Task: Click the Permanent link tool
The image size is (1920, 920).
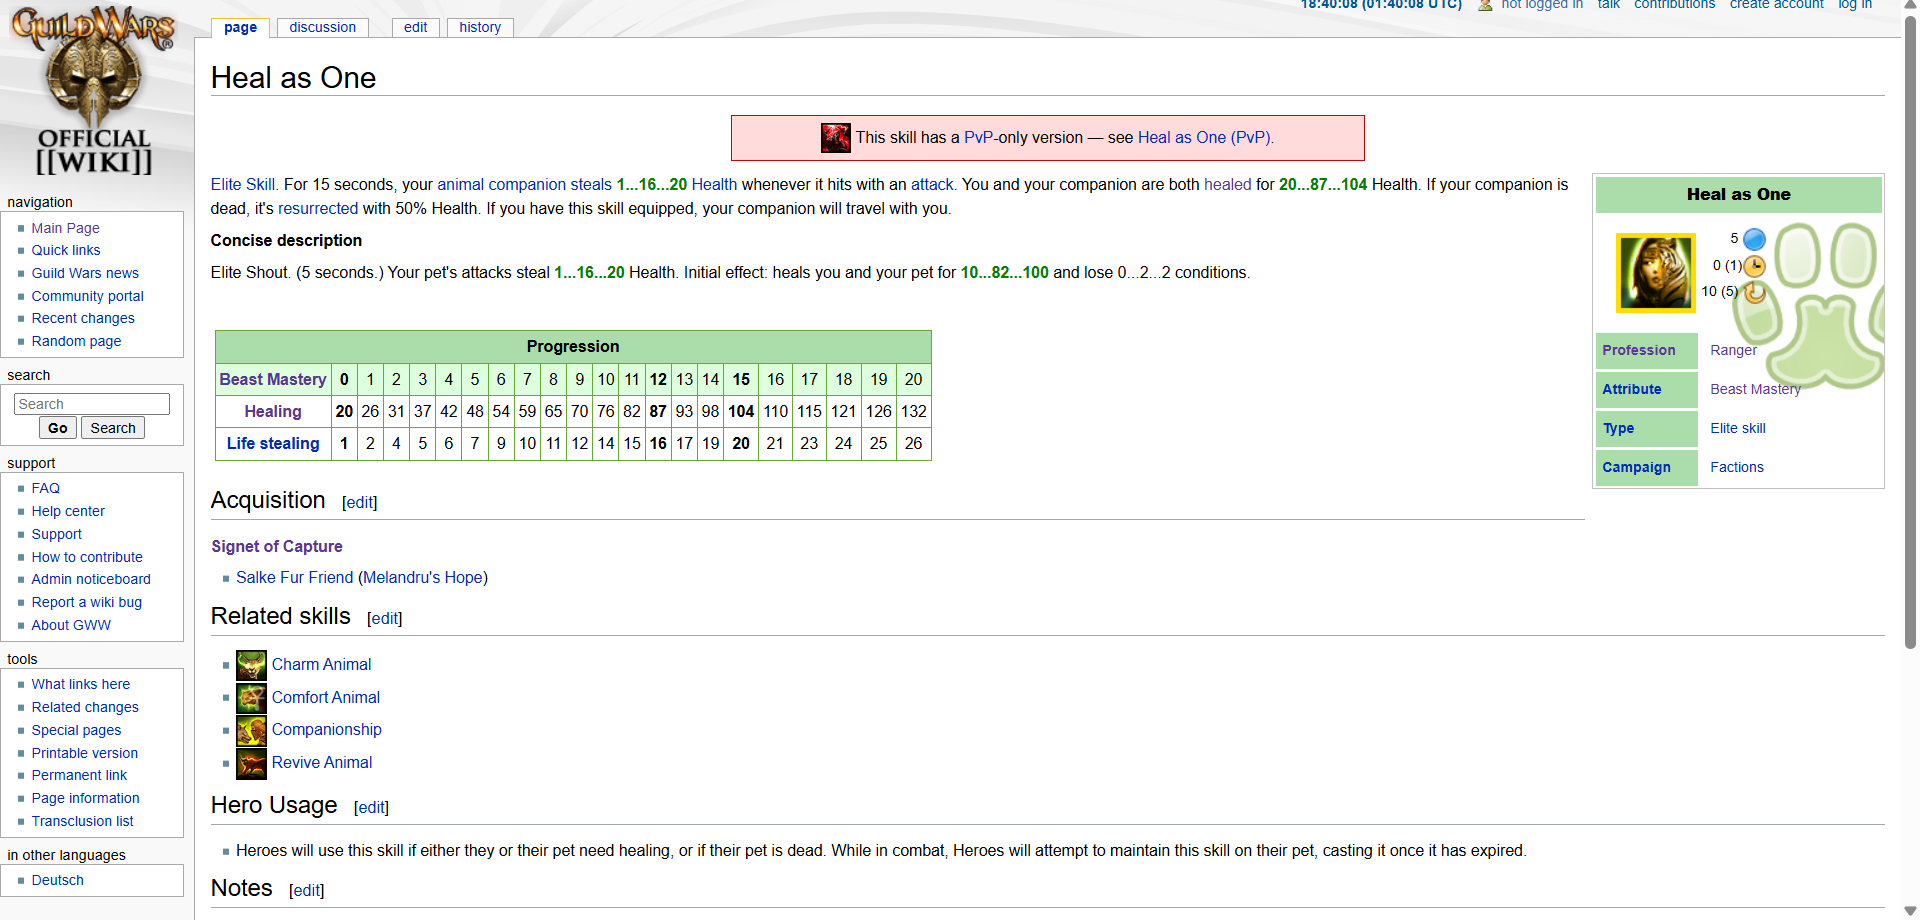Action: pyautogui.click(x=79, y=775)
